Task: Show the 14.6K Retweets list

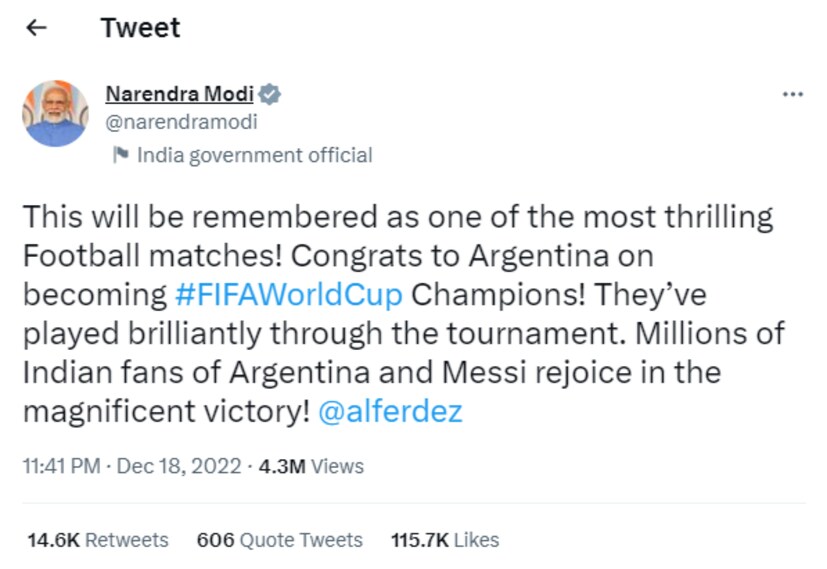Action: [x=98, y=540]
